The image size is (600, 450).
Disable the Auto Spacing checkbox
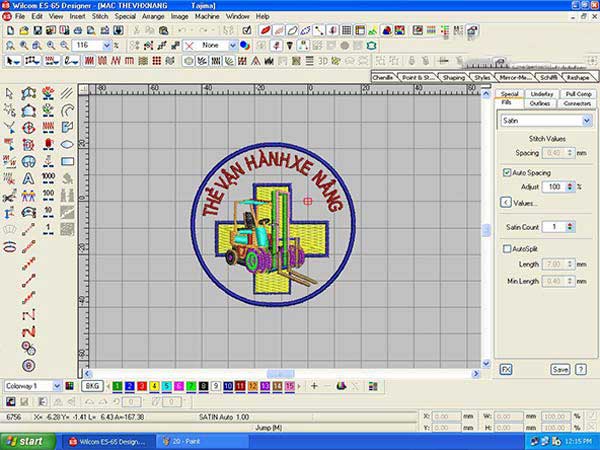coord(508,173)
